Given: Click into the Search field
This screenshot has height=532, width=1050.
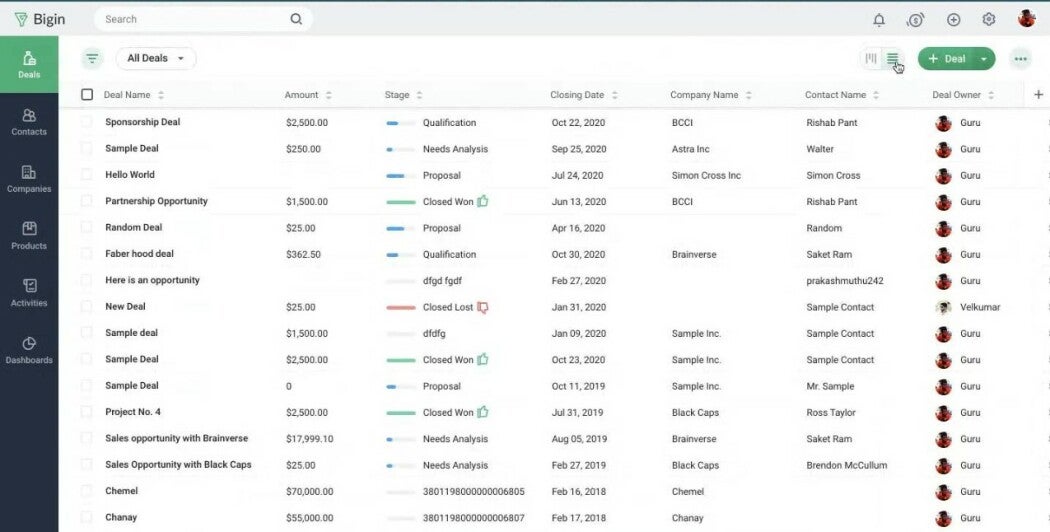Looking at the screenshot, I should click(195, 19).
